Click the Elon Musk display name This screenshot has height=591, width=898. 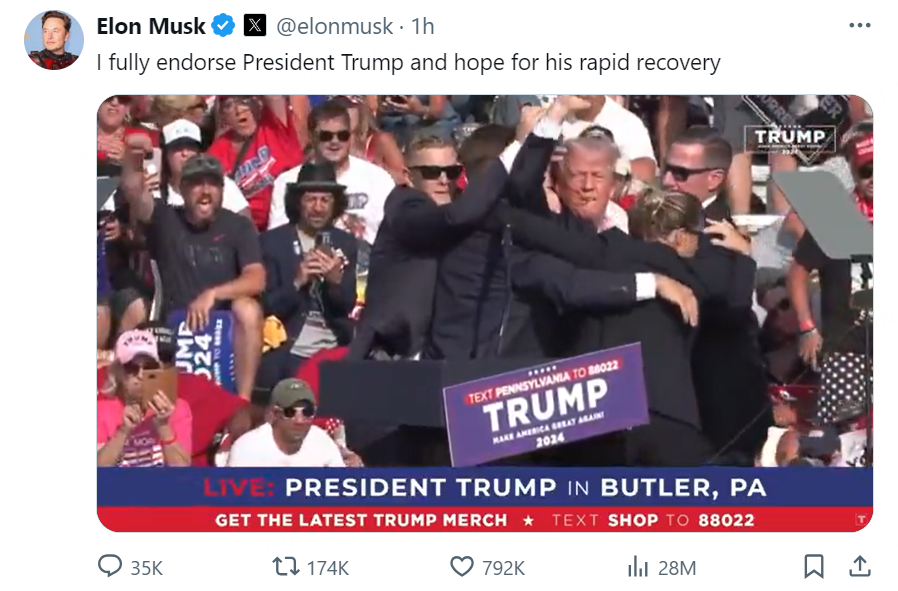coord(151,26)
